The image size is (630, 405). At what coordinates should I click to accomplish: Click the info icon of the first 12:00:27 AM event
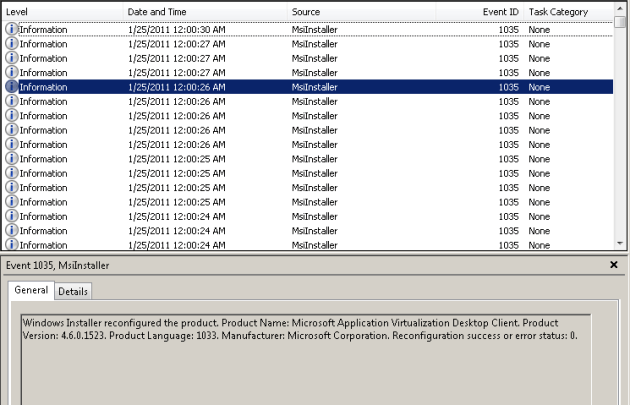pos(12,44)
